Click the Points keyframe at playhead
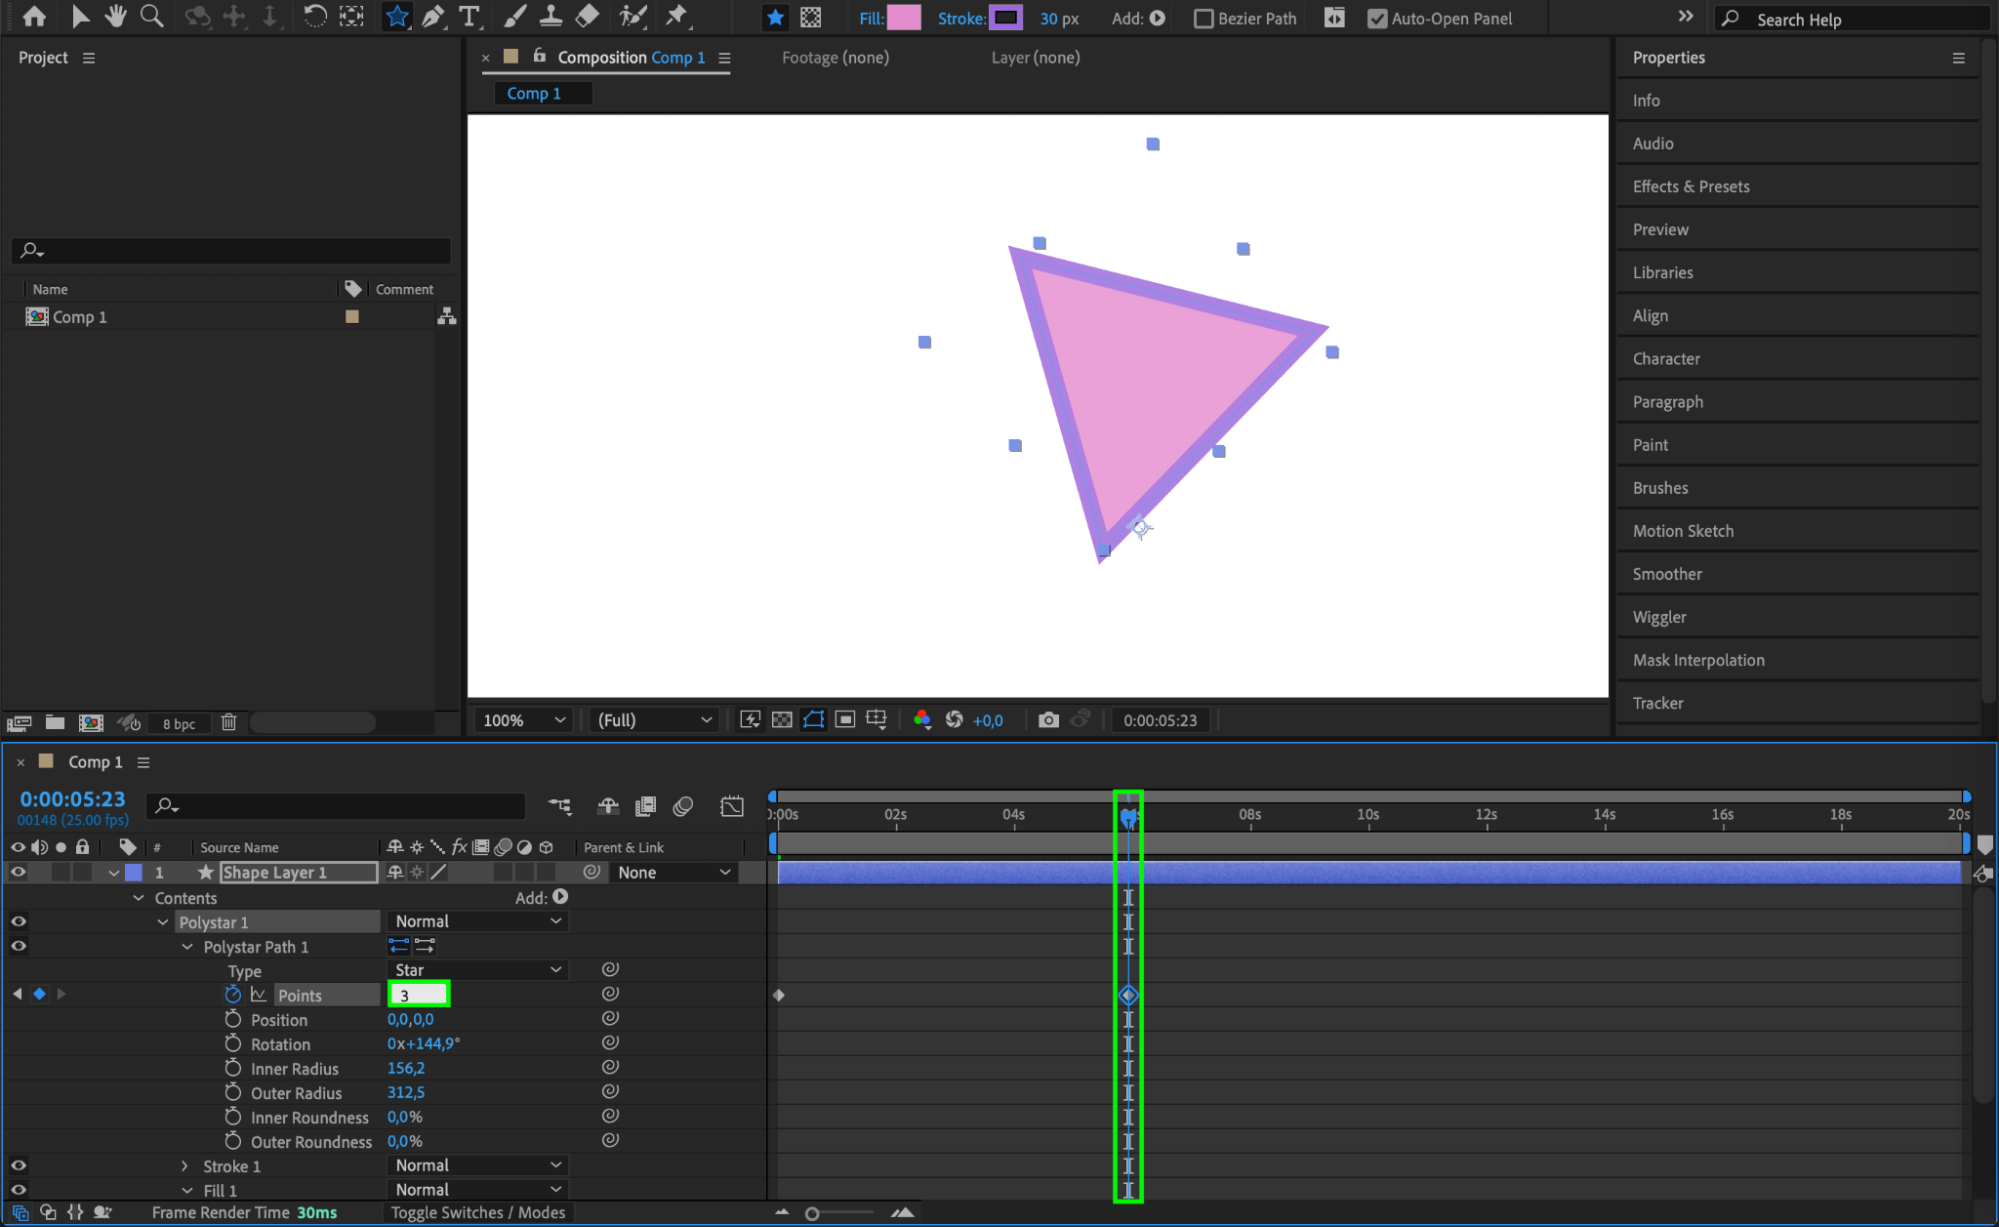The width and height of the screenshot is (1999, 1227). (1128, 995)
